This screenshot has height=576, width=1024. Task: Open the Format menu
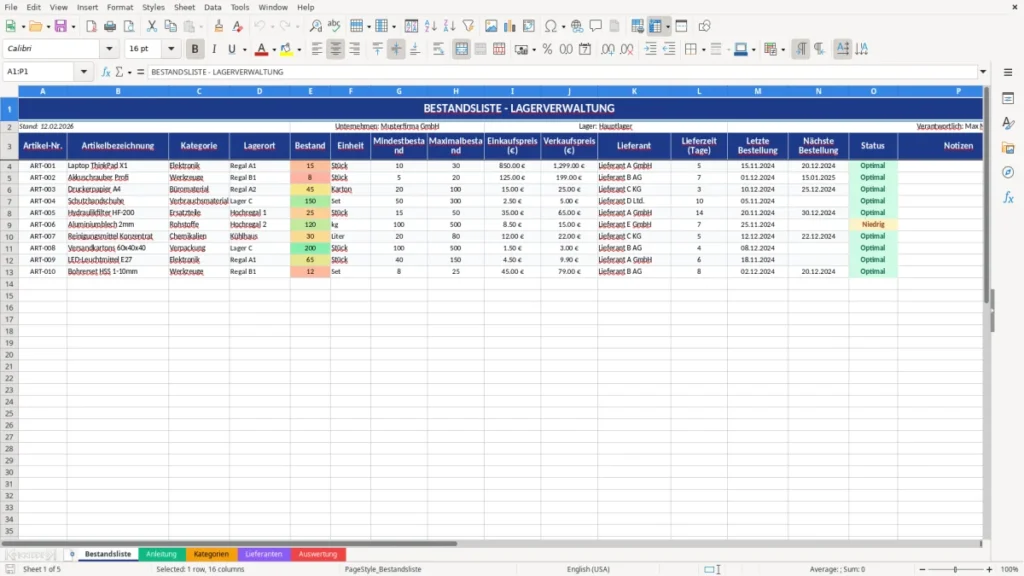point(120,7)
